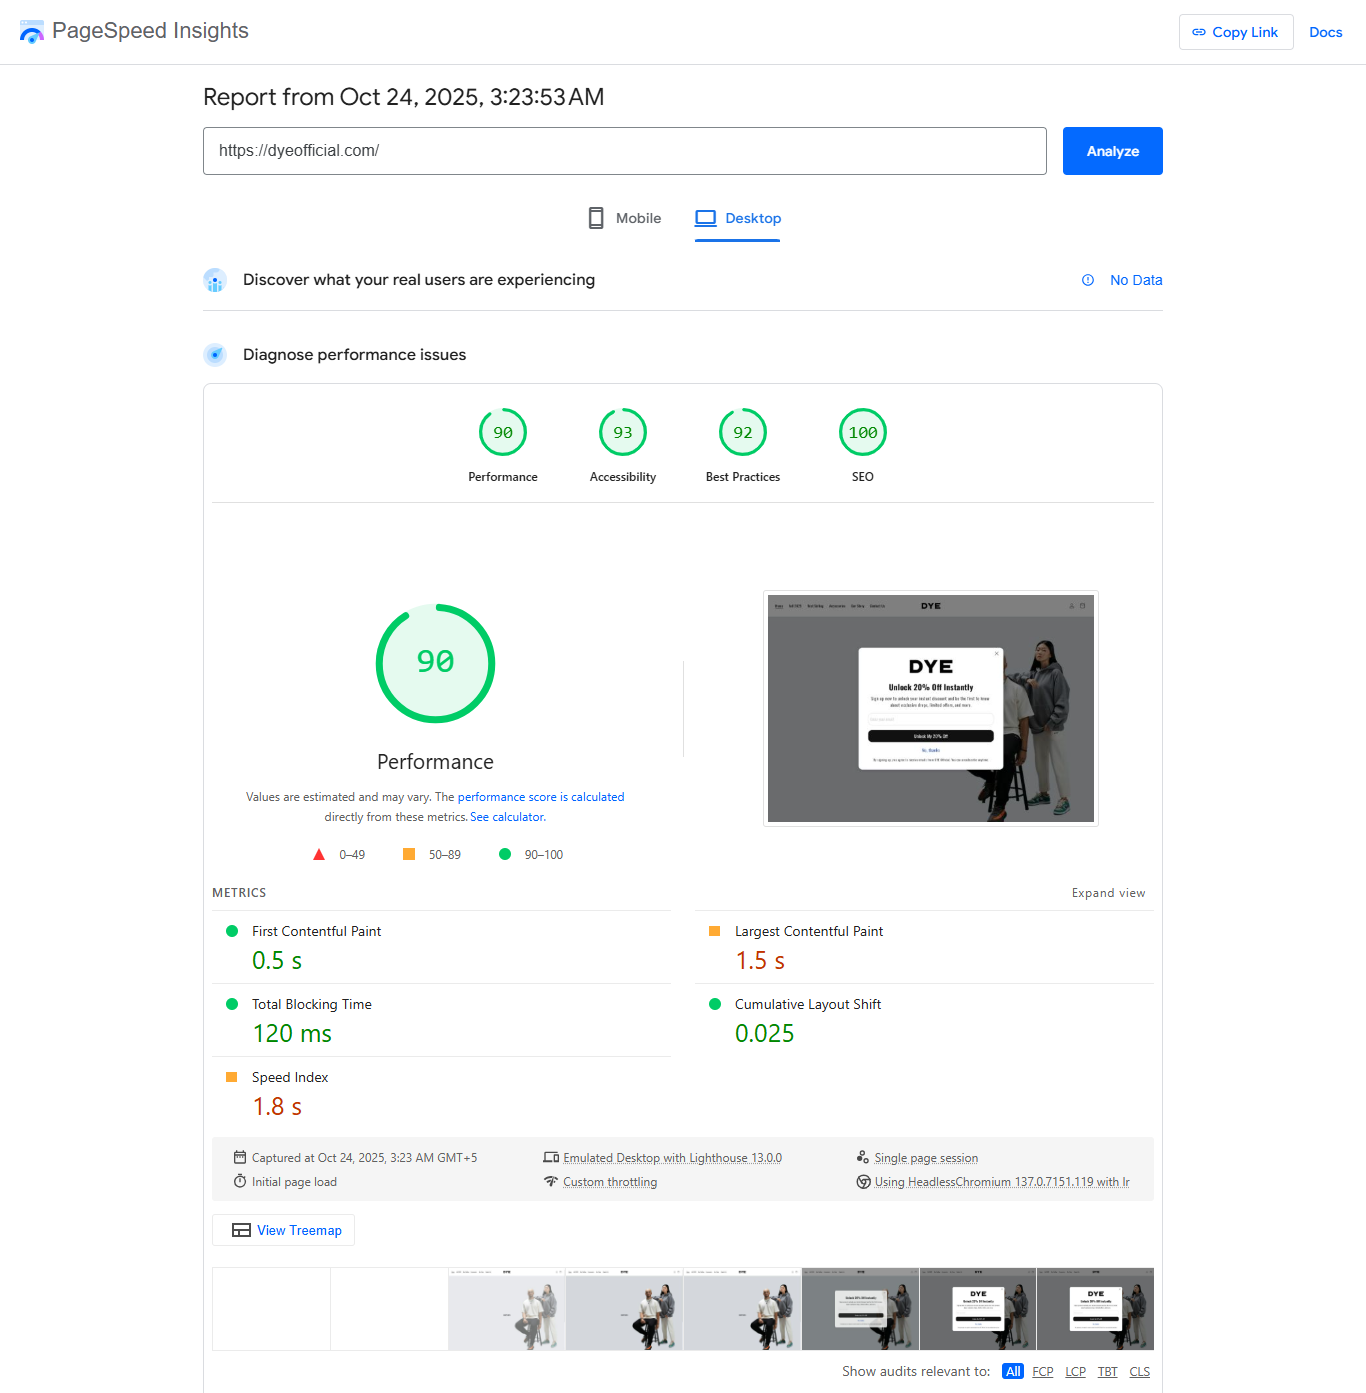Click the diagnose performance issues icon
The width and height of the screenshot is (1366, 1393).
tap(215, 355)
